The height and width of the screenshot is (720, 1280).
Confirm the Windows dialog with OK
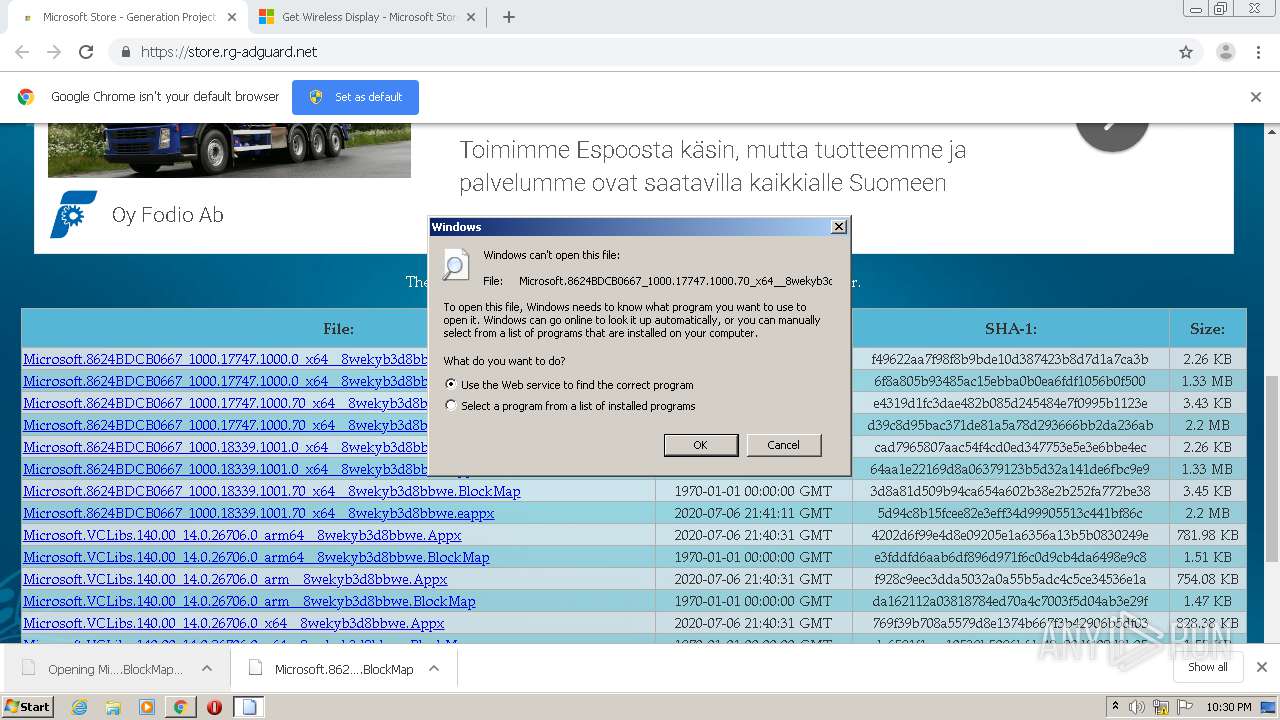point(701,445)
